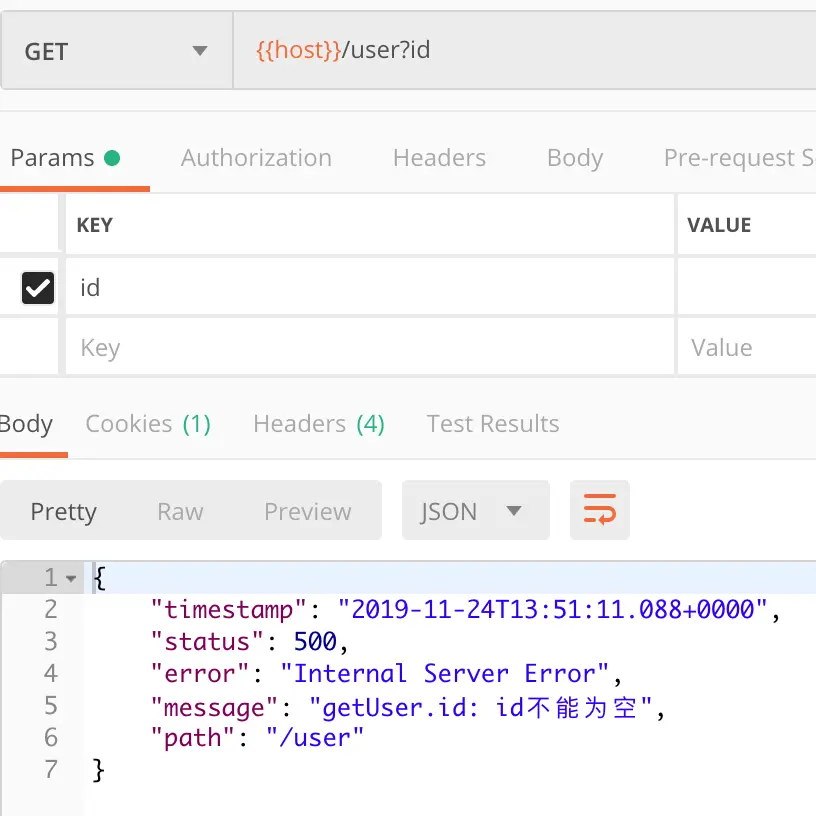
Task: Uncheck the id parameter checkbox
Action: (38, 288)
